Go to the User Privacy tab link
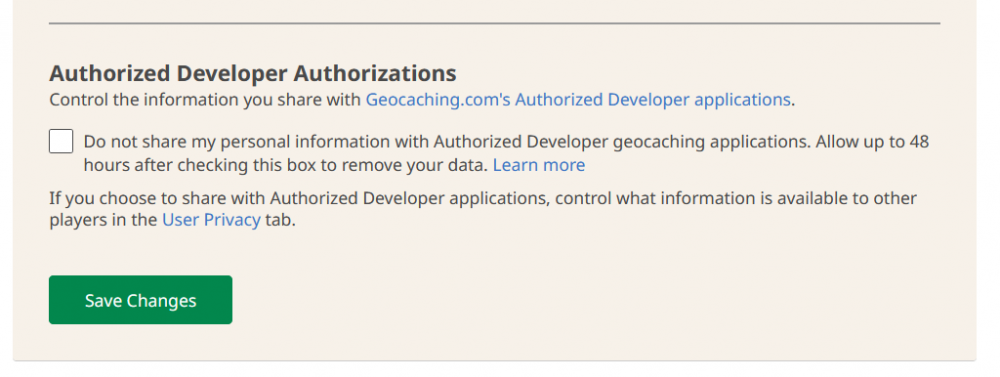Screen dimensions: 1000x377 (x=211, y=220)
